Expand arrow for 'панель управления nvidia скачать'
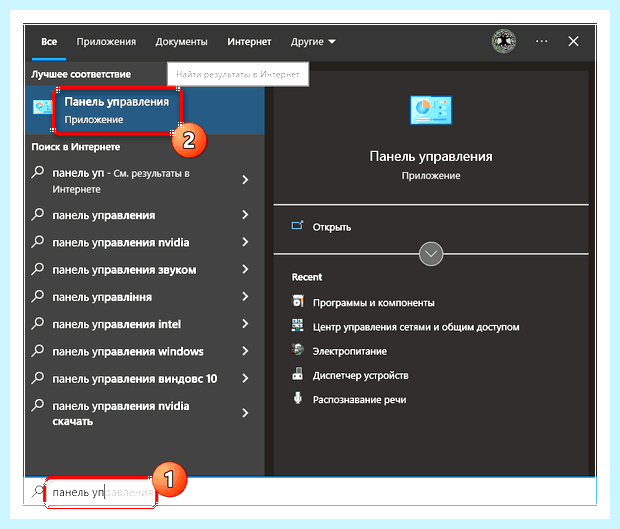Viewport: 620px width, 529px height. click(x=245, y=413)
